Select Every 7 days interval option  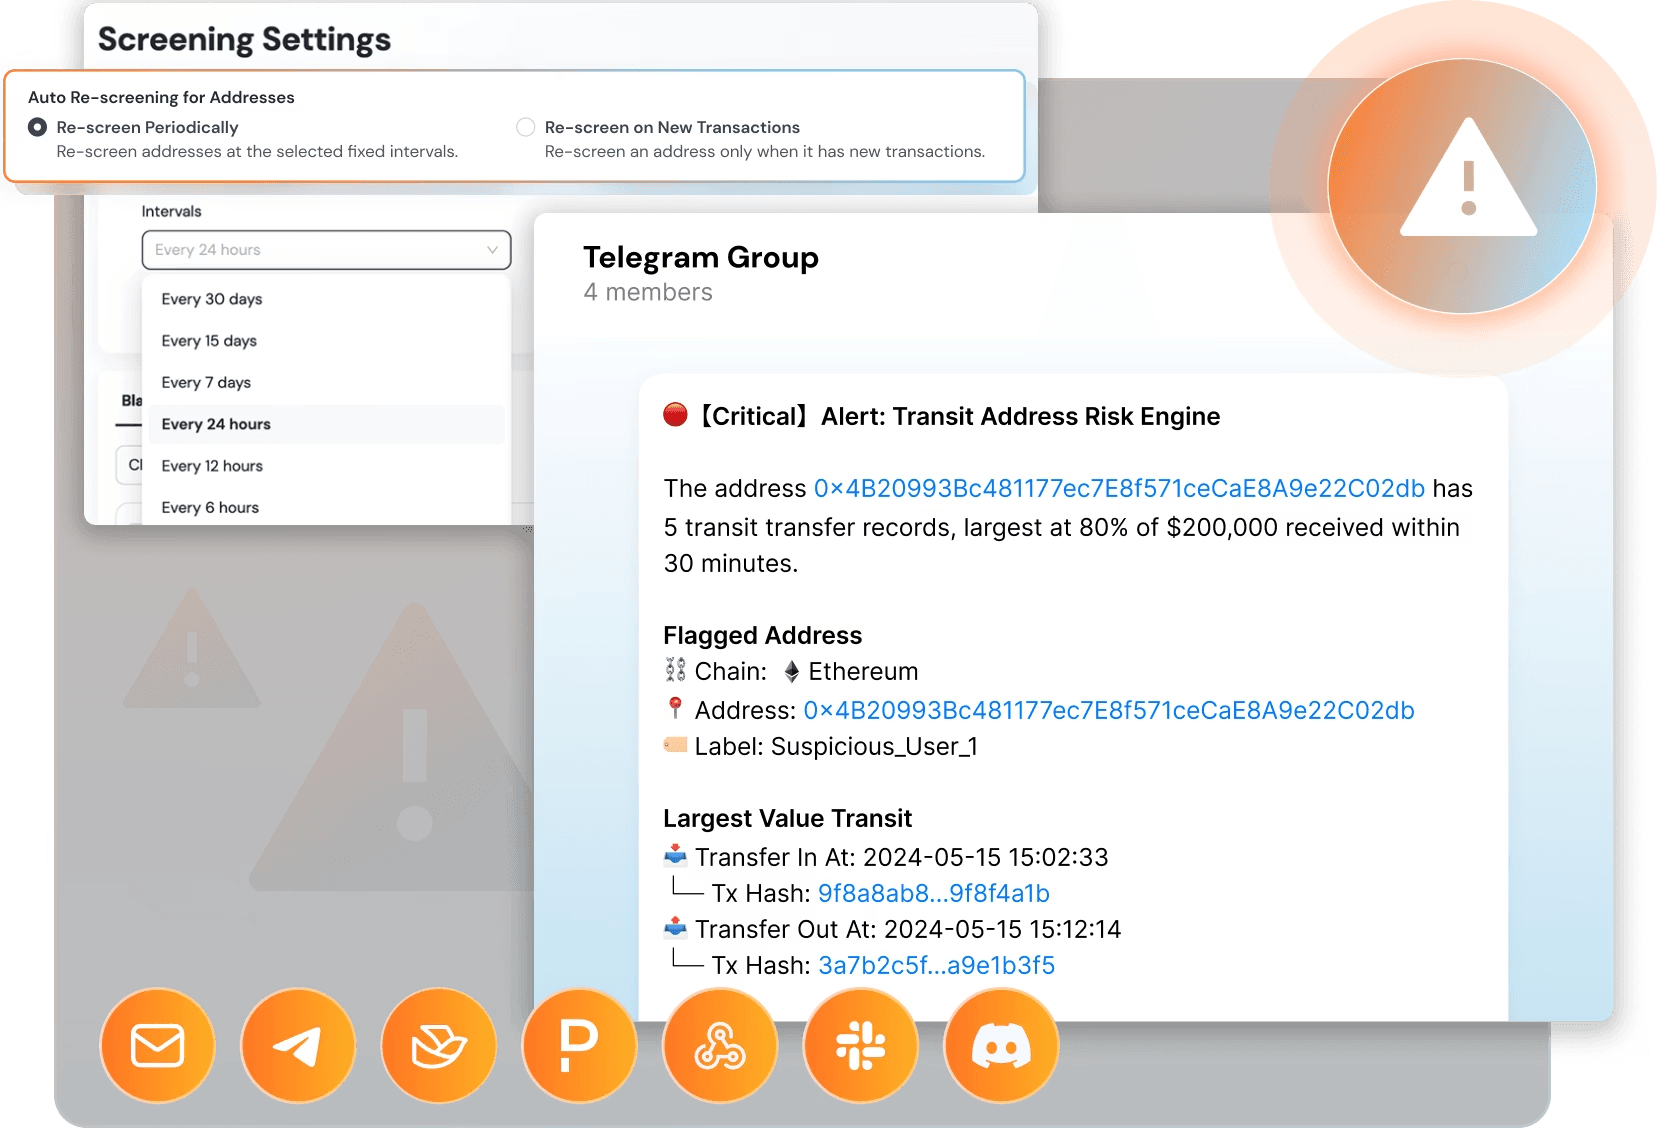click(x=204, y=382)
